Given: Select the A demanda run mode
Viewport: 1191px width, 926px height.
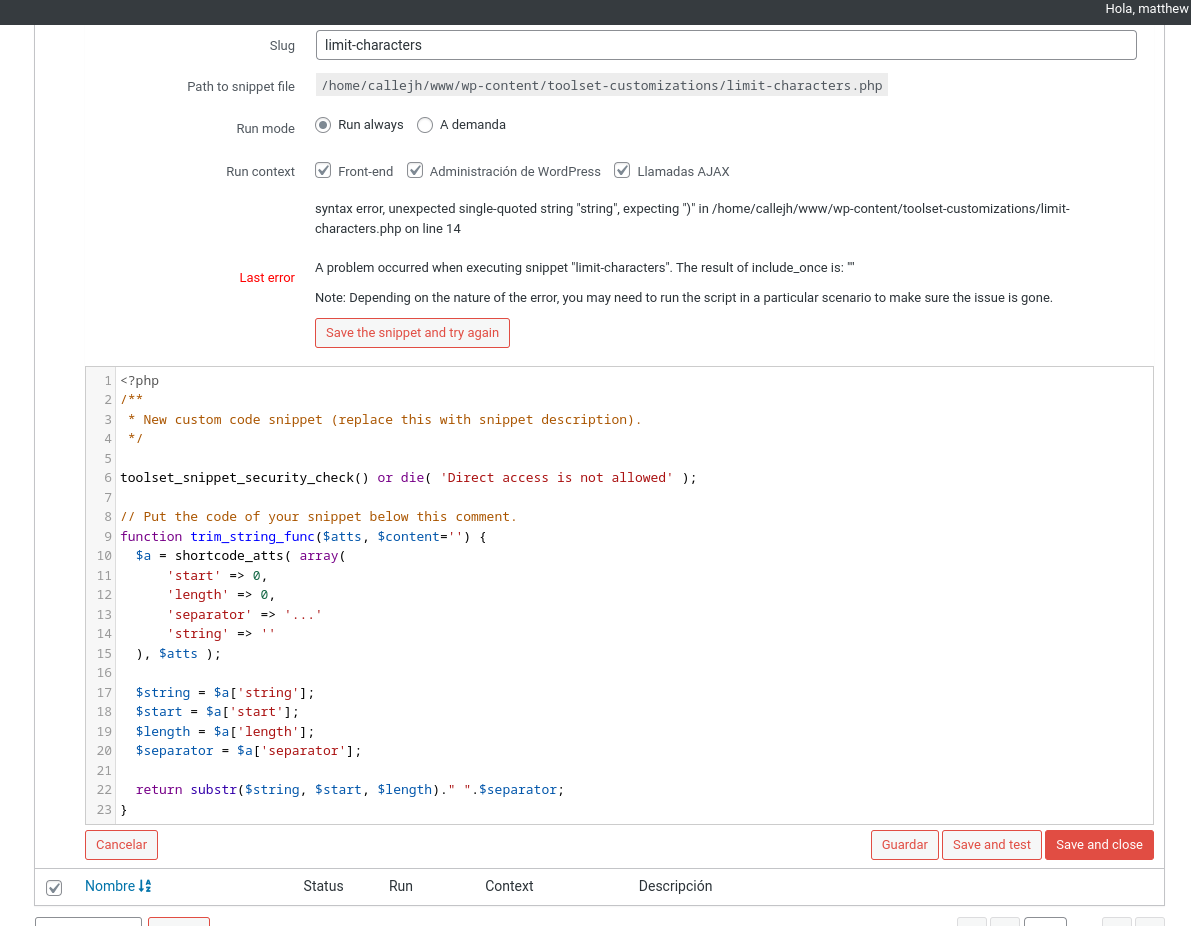Looking at the screenshot, I should tap(425, 125).
